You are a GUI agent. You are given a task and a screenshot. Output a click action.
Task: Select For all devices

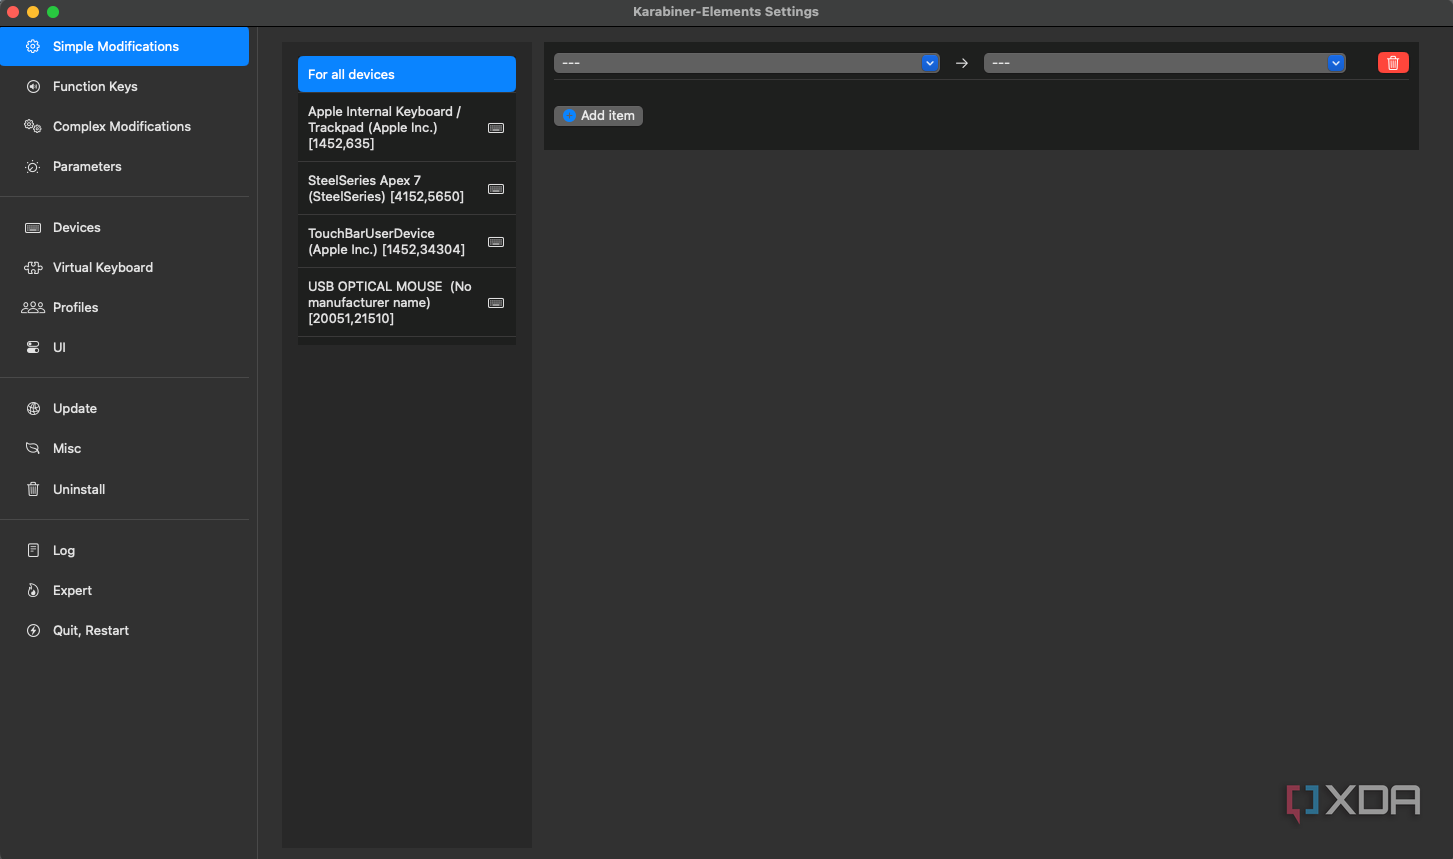click(x=407, y=74)
